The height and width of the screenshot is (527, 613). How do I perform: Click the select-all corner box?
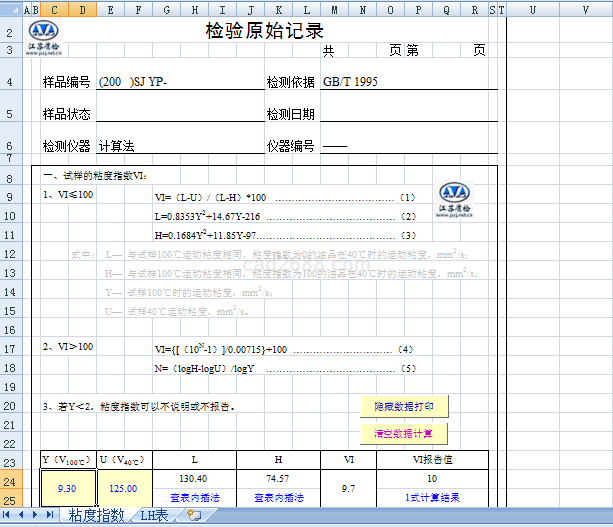pyautogui.click(x=10, y=10)
